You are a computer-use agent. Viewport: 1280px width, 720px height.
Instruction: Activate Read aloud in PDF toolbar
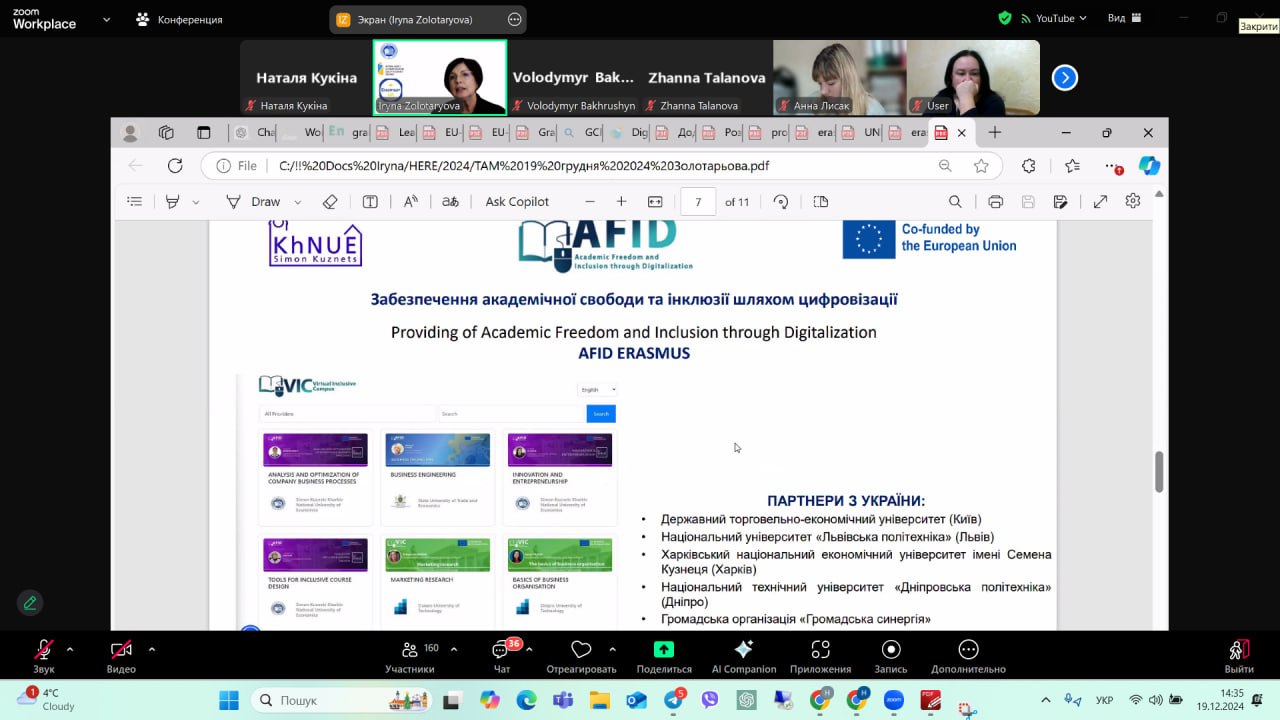(411, 202)
